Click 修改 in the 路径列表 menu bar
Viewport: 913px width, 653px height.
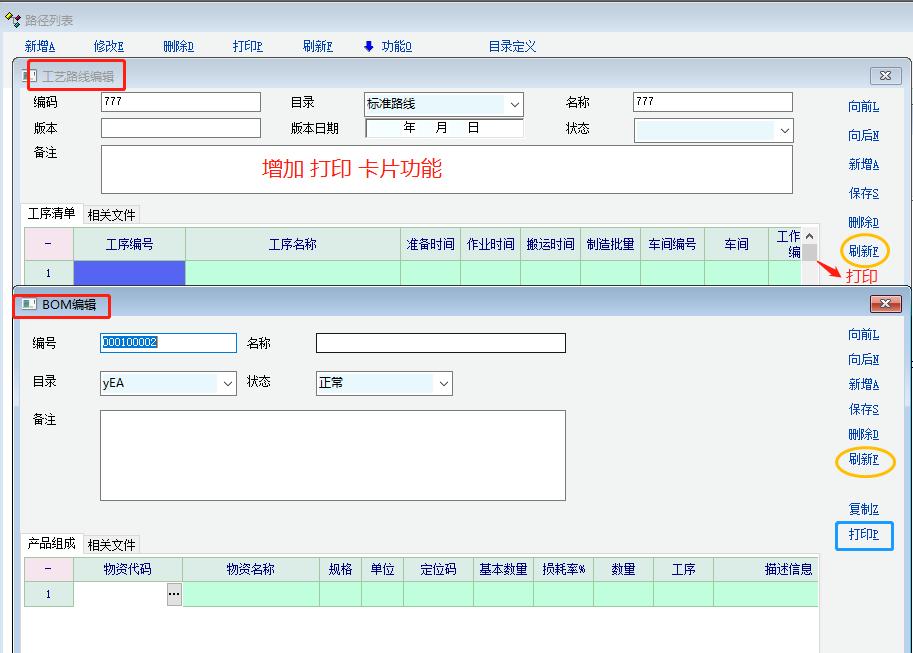108,46
